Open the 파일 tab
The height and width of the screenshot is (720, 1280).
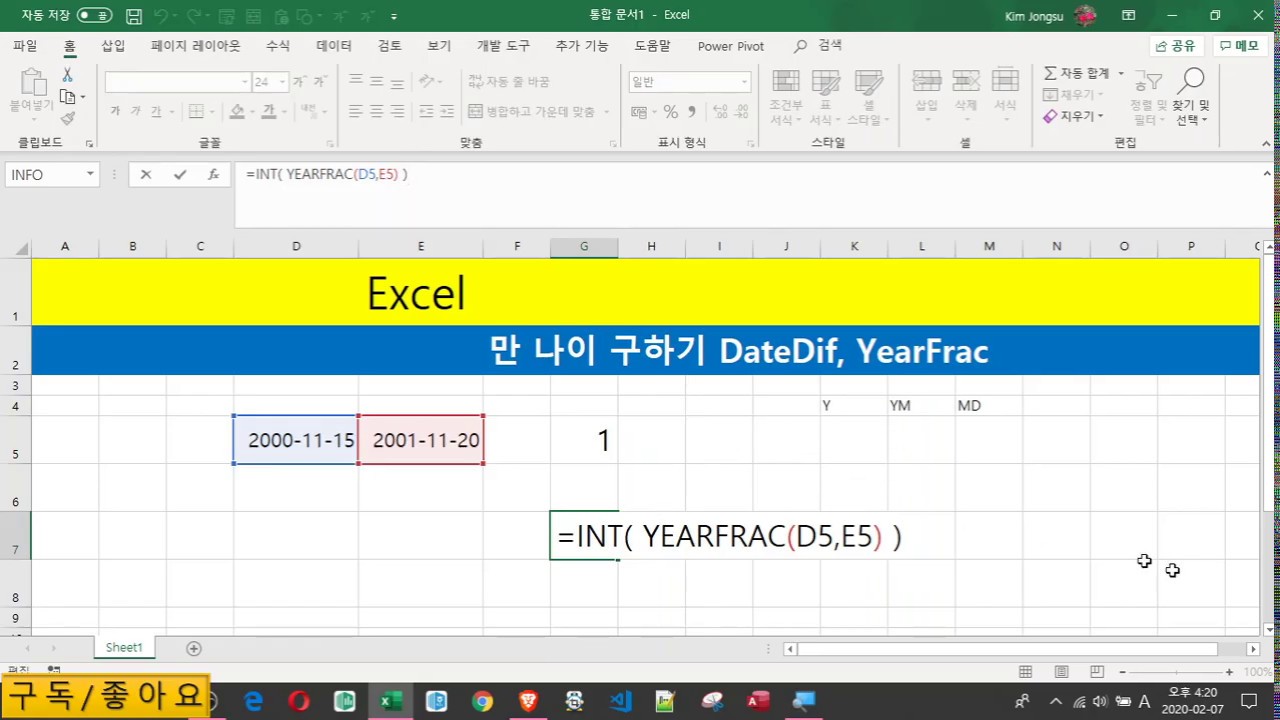coord(25,46)
